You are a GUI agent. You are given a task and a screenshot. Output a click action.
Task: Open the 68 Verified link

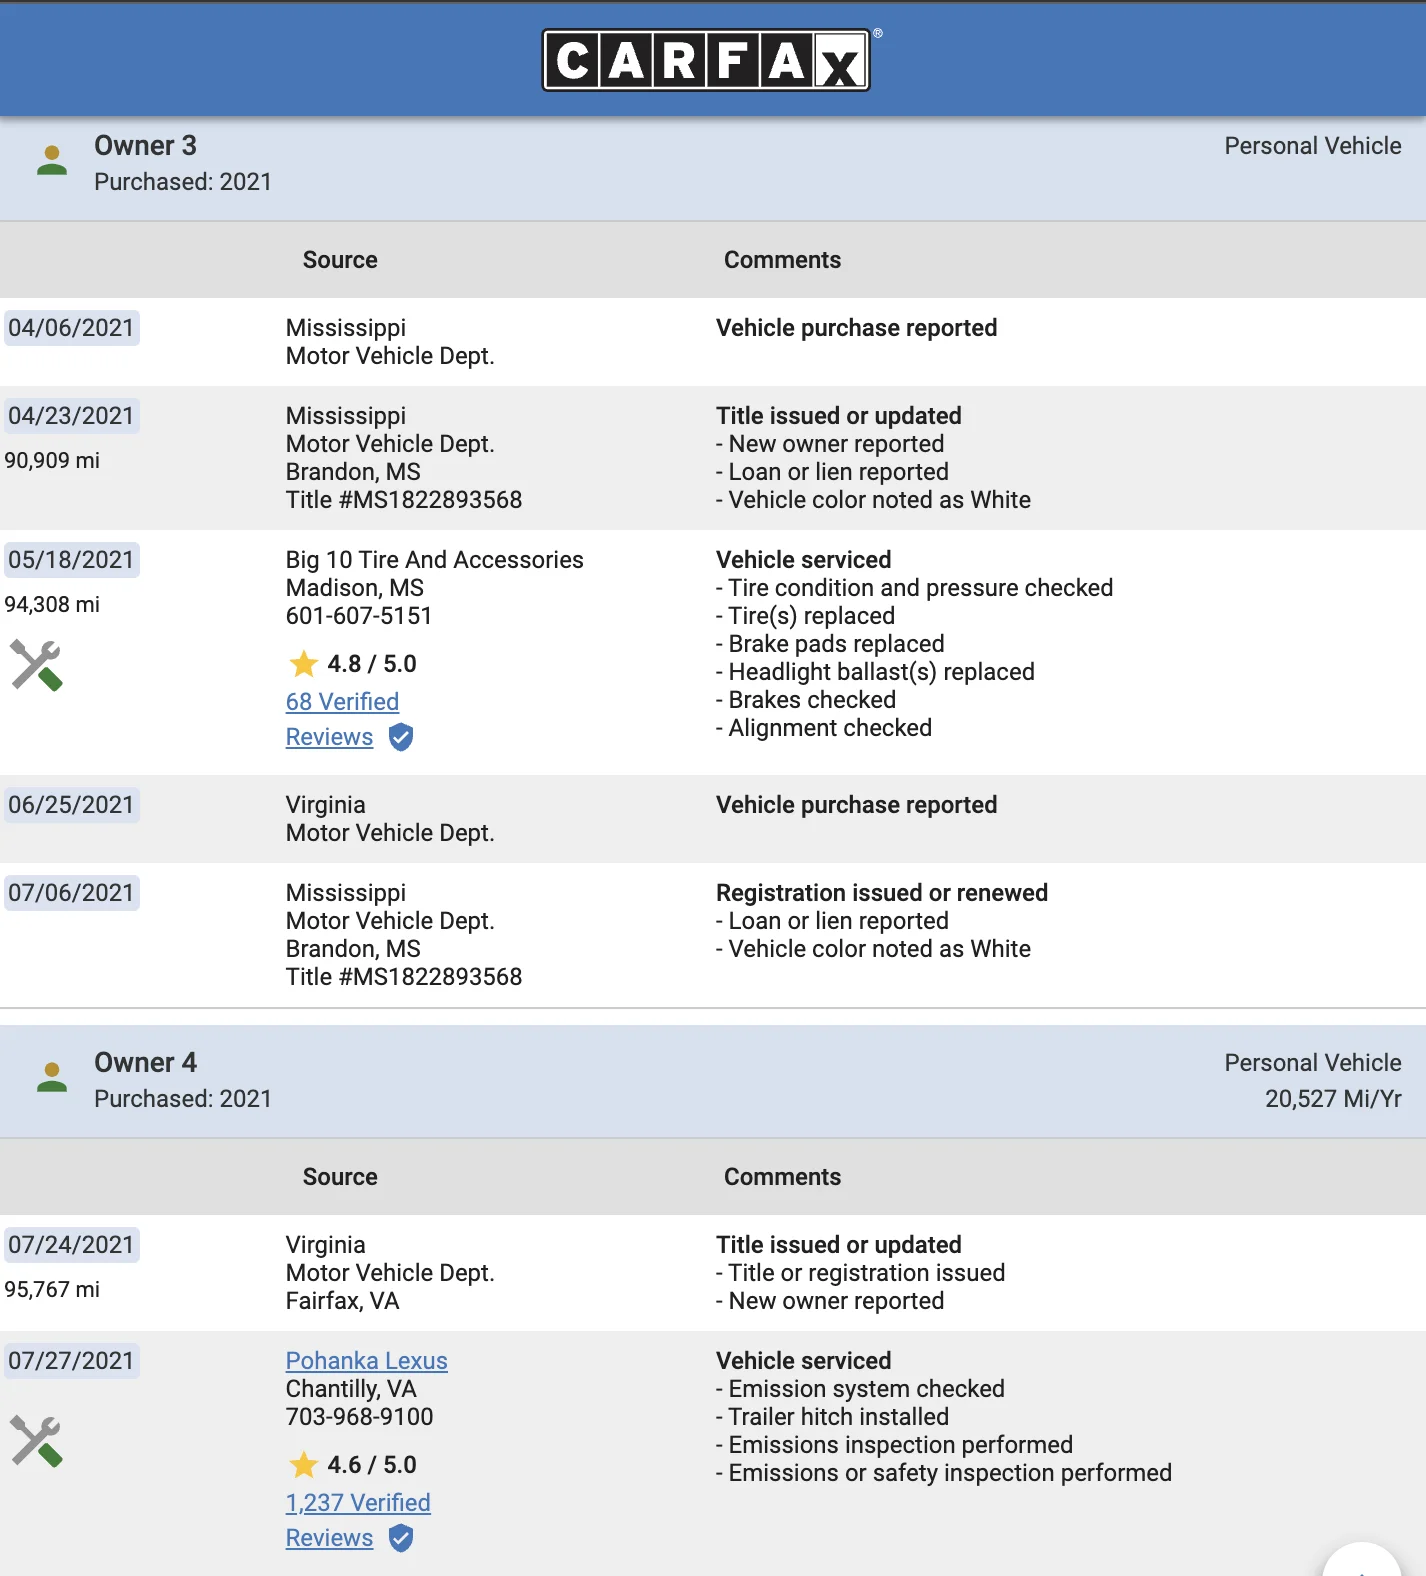click(342, 702)
